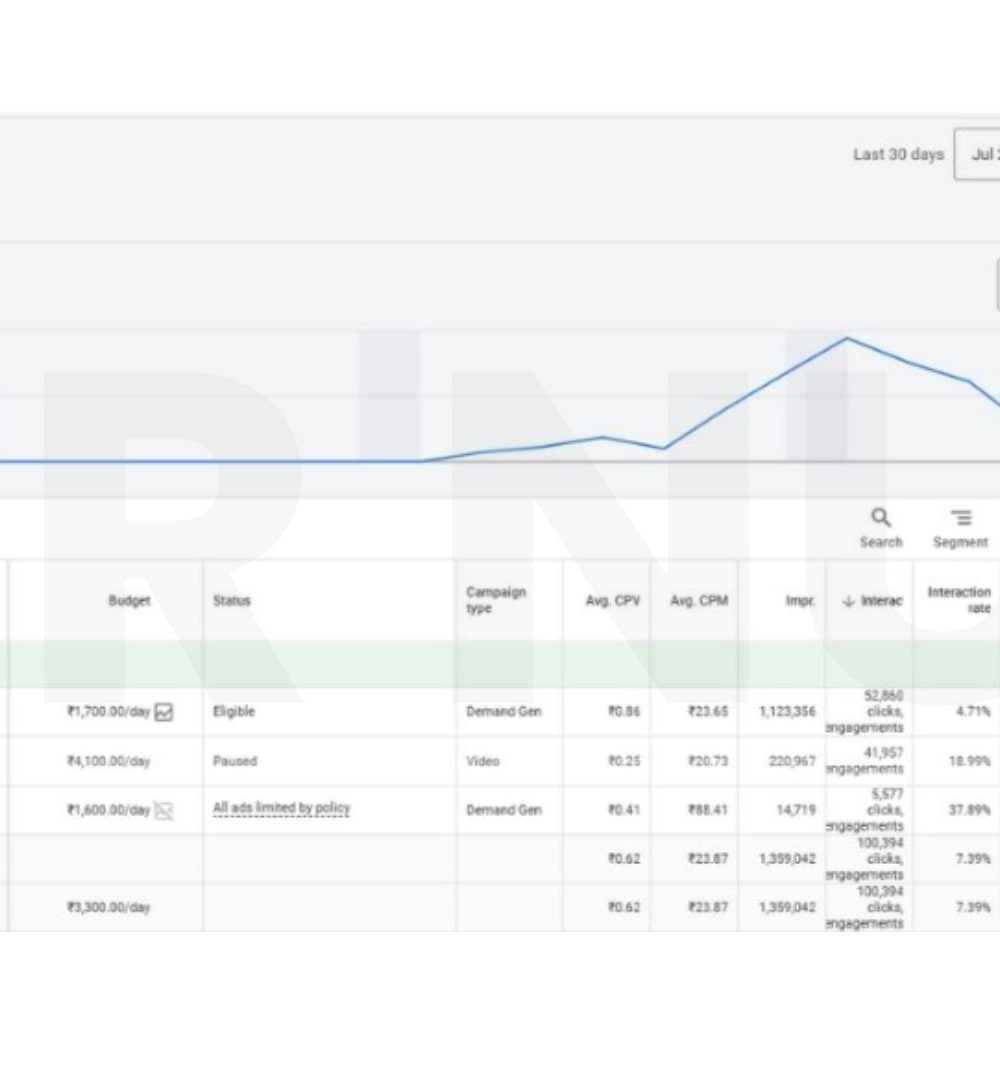
Task: Sort the table by the Budget column header
Action: (x=129, y=601)
